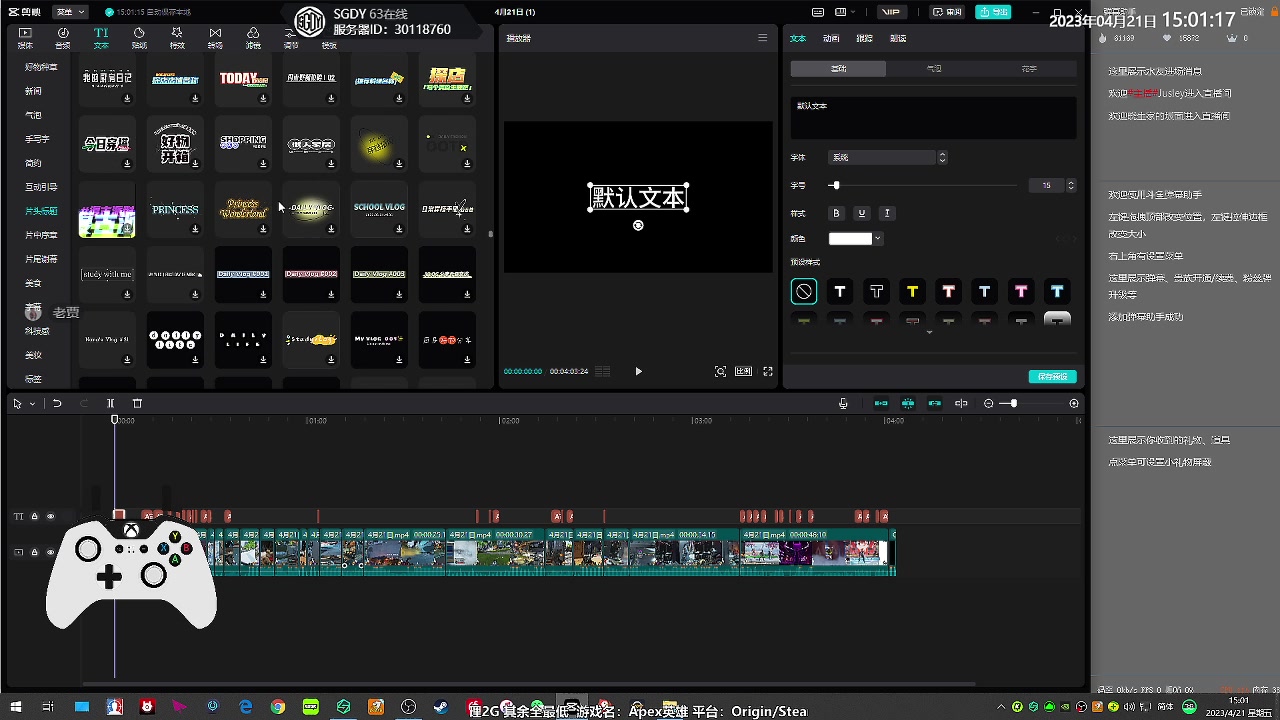
Task: Click the player zoom-fit icon
Action: point(720,371)
